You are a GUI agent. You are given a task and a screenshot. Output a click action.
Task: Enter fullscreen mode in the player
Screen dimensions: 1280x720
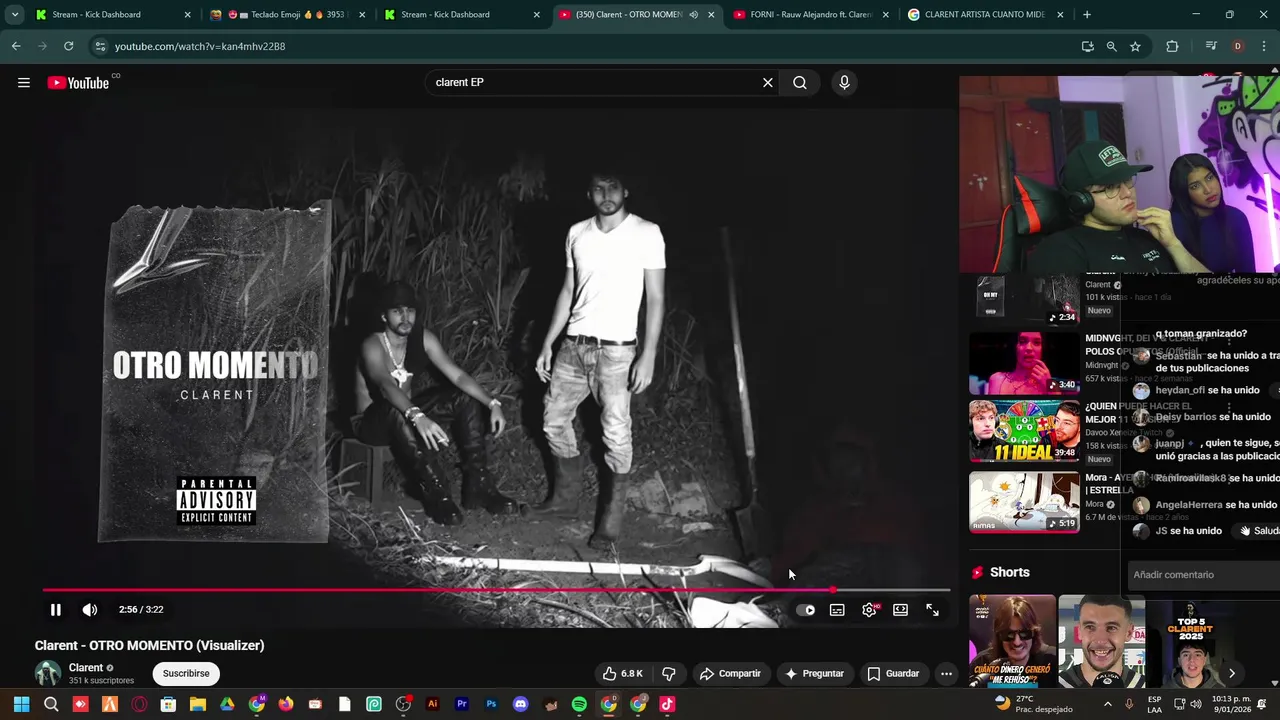[932, 609]
